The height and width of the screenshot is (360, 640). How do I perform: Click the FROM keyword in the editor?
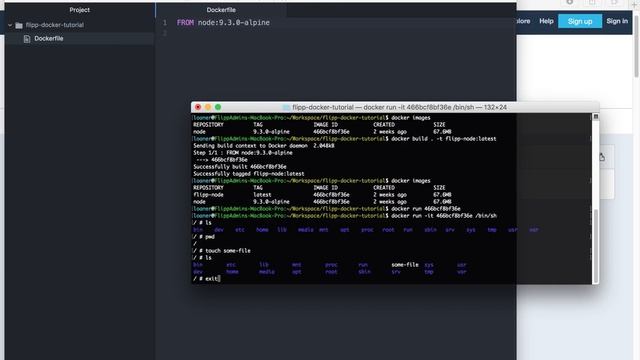click(185, 23)
